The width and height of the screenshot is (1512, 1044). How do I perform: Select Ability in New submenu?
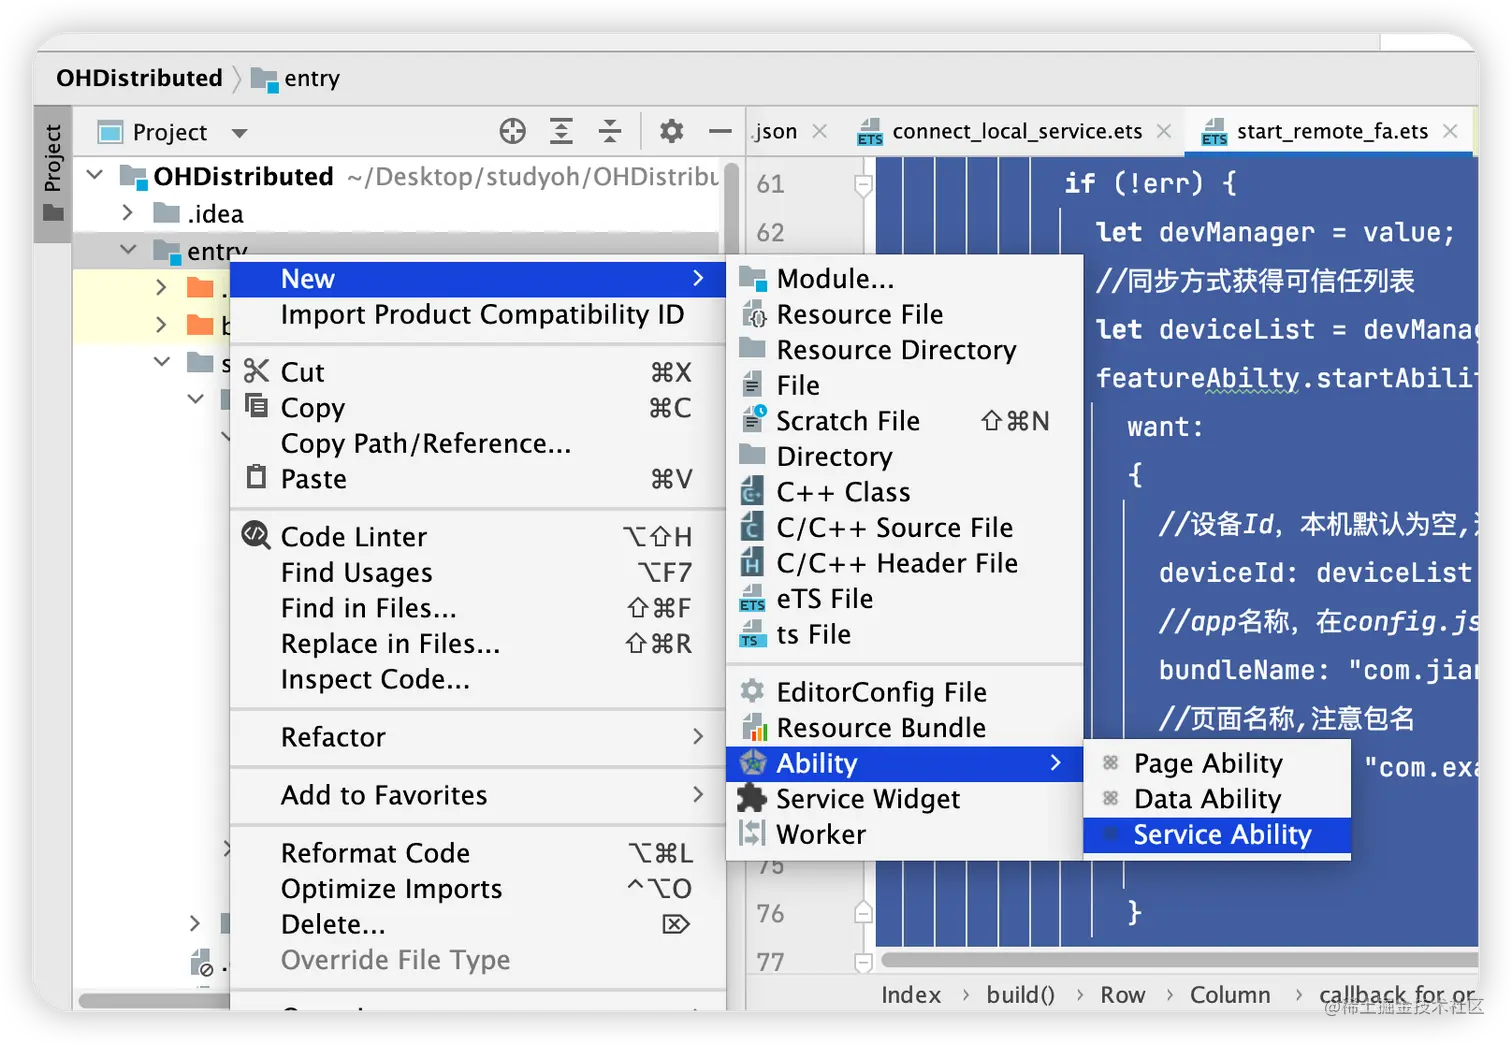point(905,763)
